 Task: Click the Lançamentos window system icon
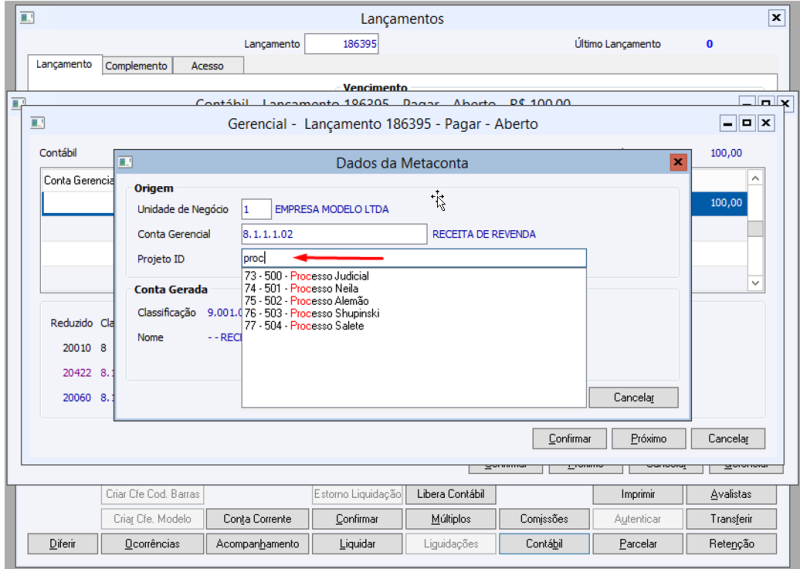(27, 18)
